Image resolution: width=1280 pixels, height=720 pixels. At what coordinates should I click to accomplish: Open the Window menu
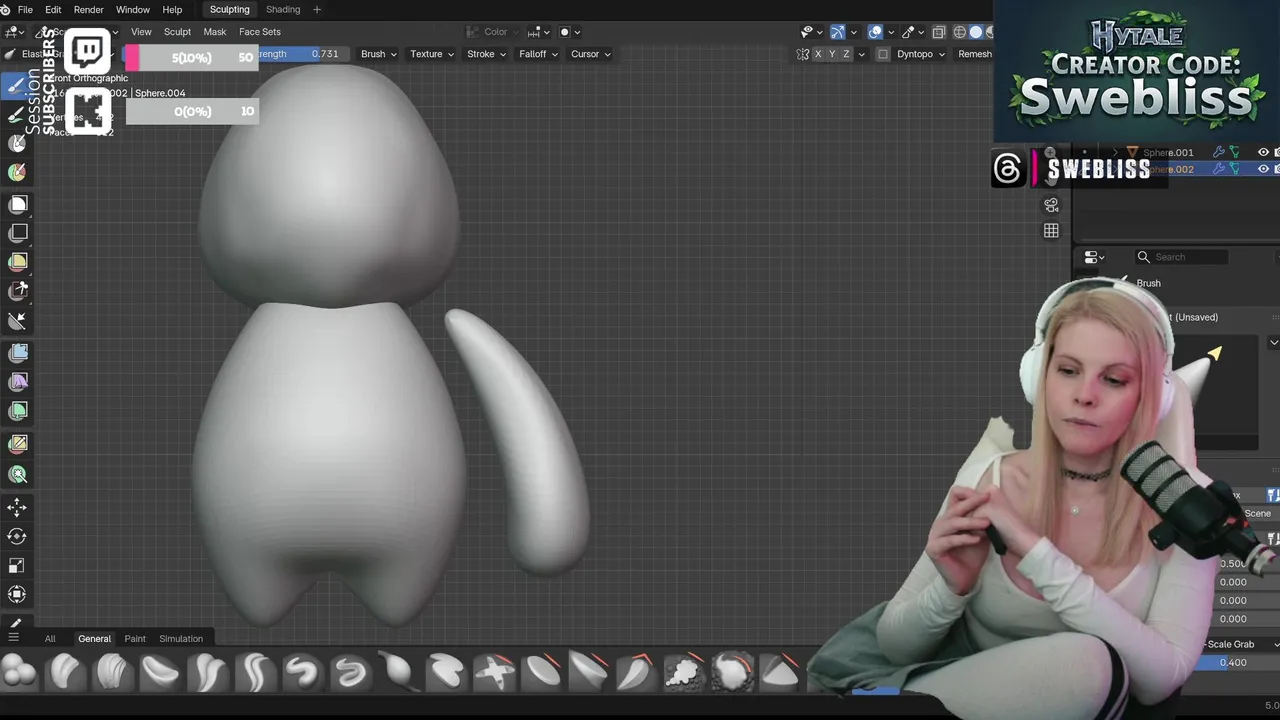pyautogui.click(x=133, y=10)
